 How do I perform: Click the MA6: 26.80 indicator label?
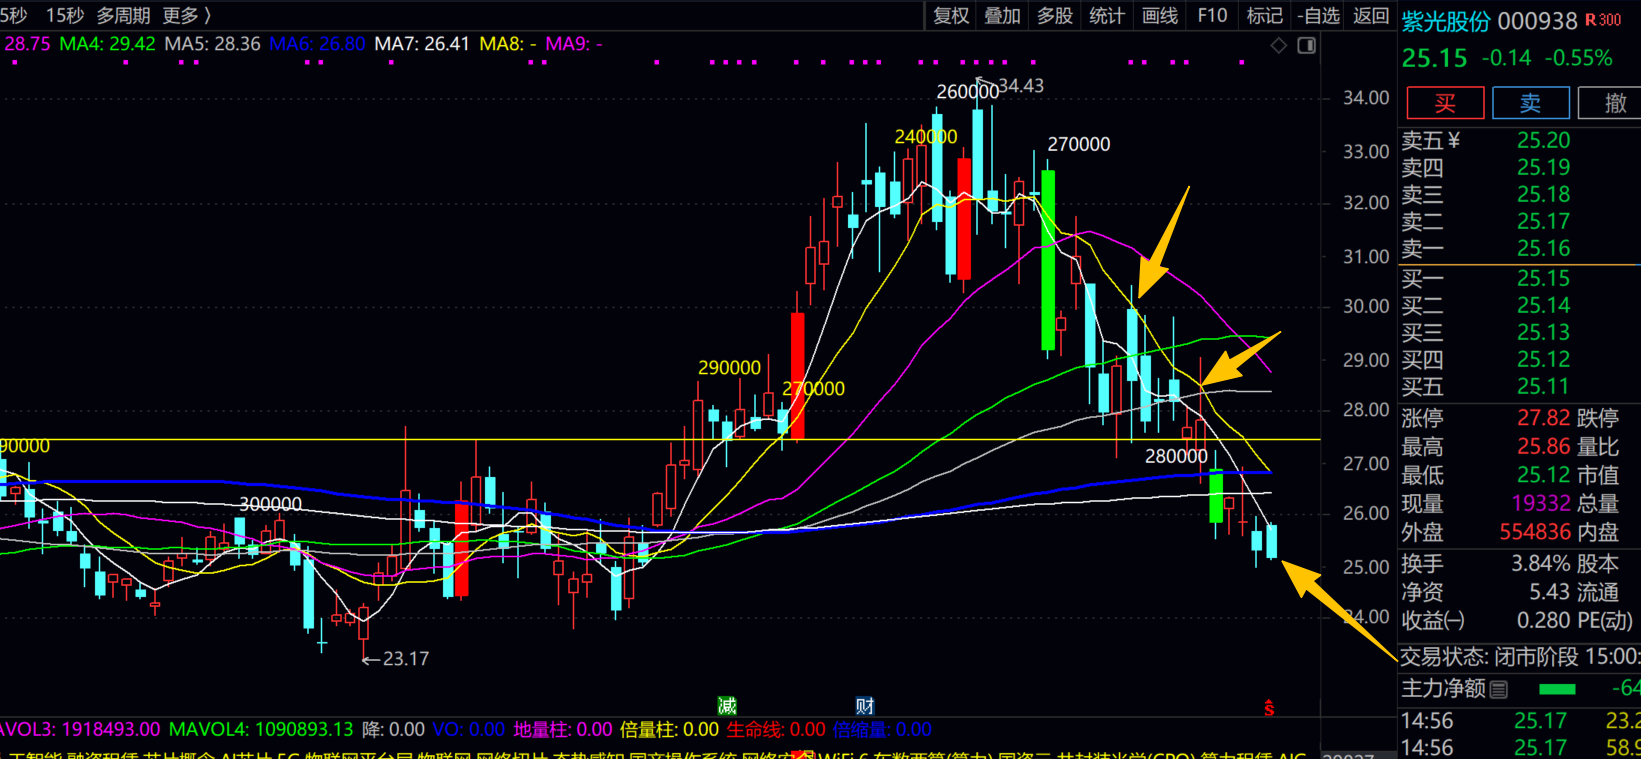317,44
